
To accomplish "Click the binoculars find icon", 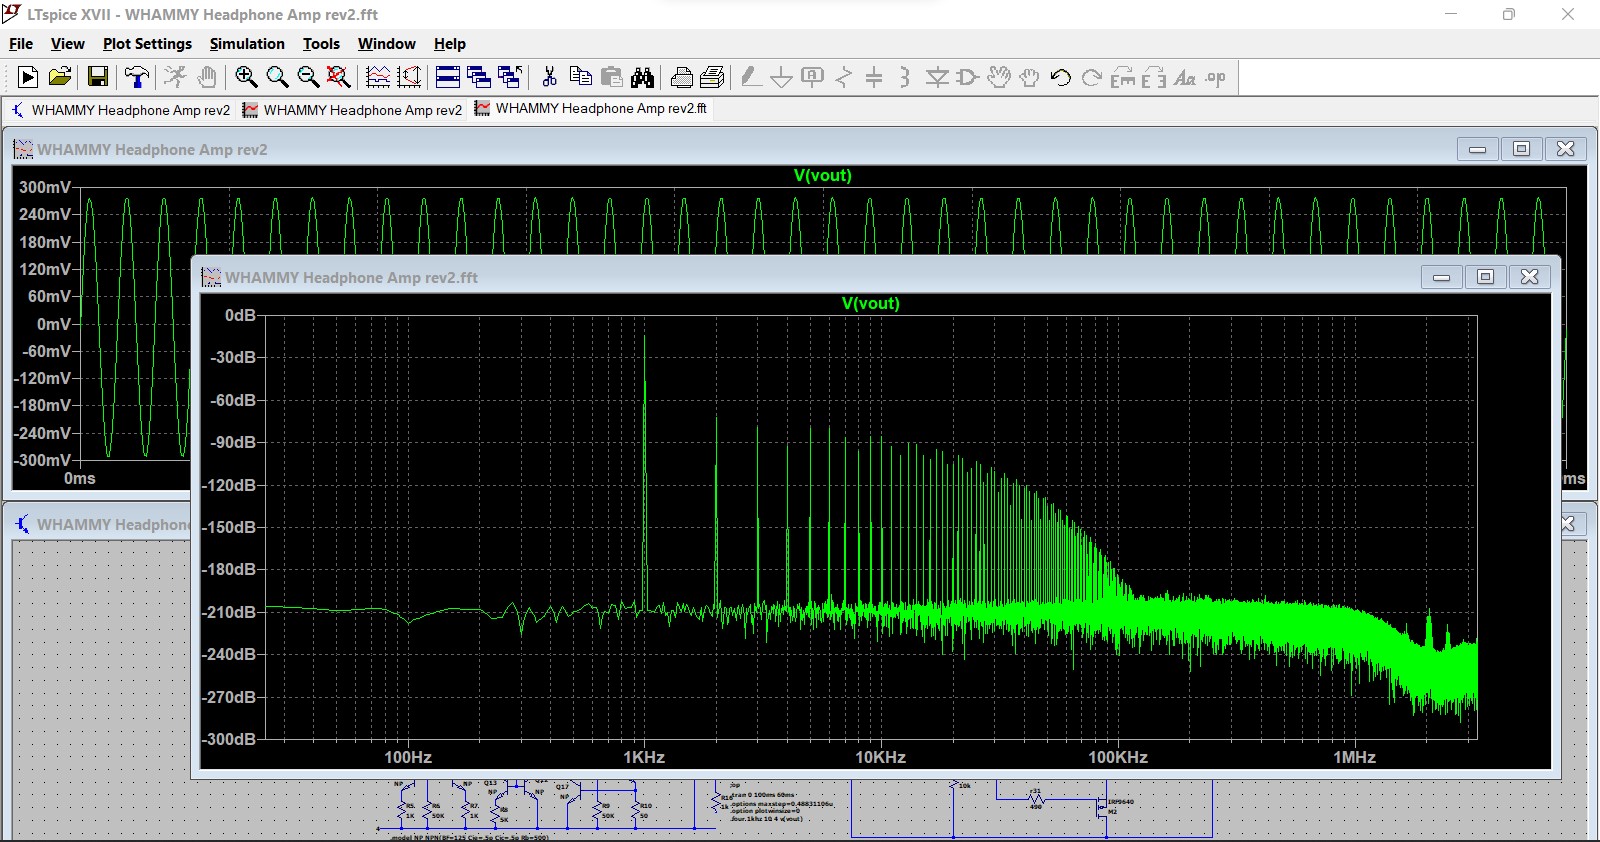I will click(642, 77).
